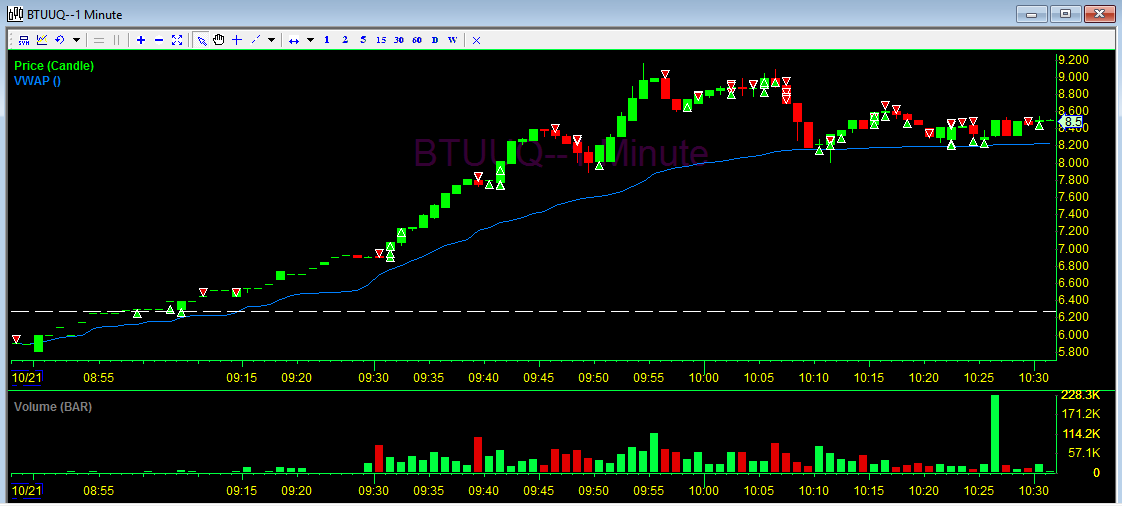Click the 08:55 time label on price chart
Screen dimensions: 1122x506
(x=99, y=377)
